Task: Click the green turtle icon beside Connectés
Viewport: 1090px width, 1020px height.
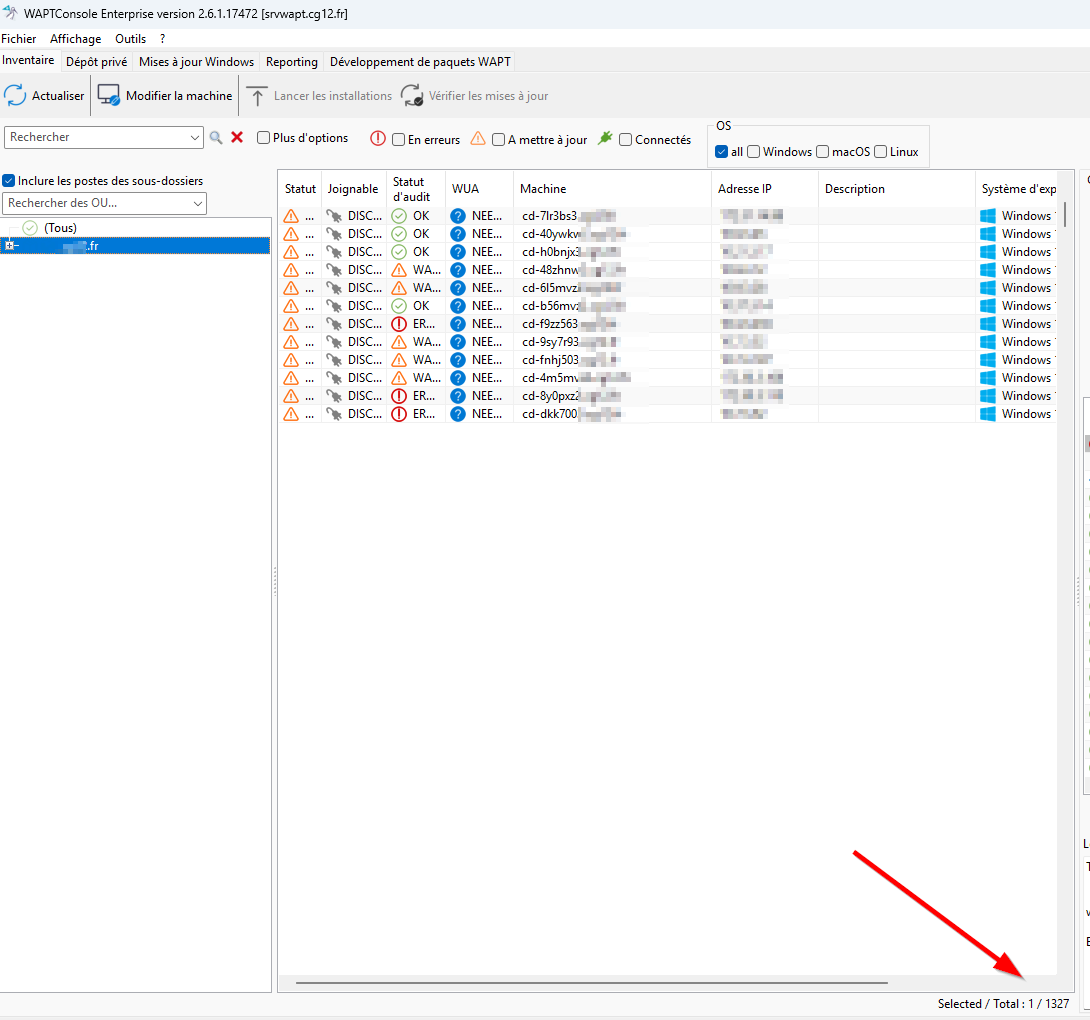Action: [x=606, y=139]
